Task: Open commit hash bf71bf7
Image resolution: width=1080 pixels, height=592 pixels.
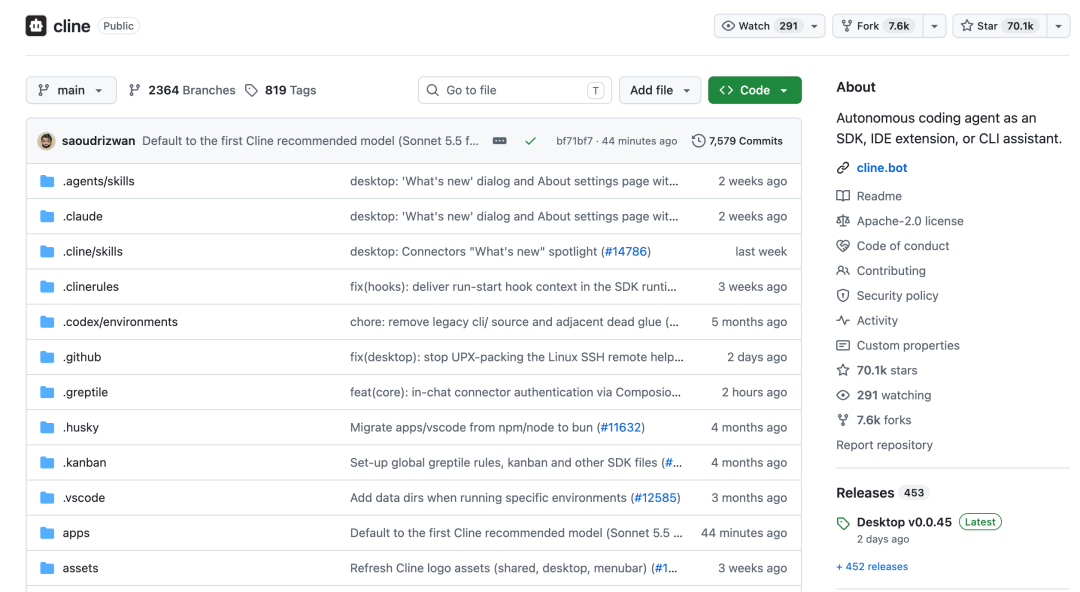Action: pyautogui.click(x=574, y=141)
